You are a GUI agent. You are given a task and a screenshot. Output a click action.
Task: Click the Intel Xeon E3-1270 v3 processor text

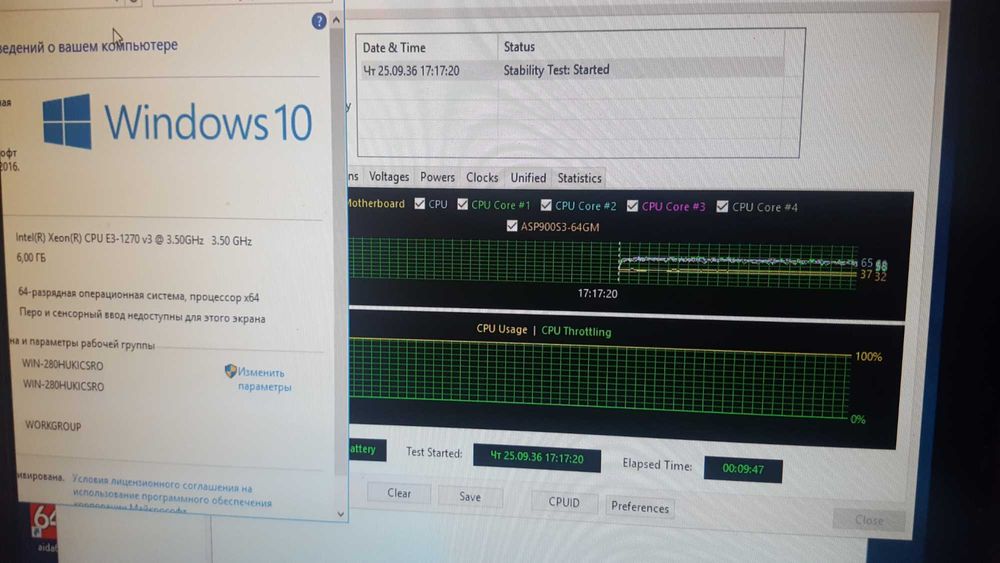(133, 240)
